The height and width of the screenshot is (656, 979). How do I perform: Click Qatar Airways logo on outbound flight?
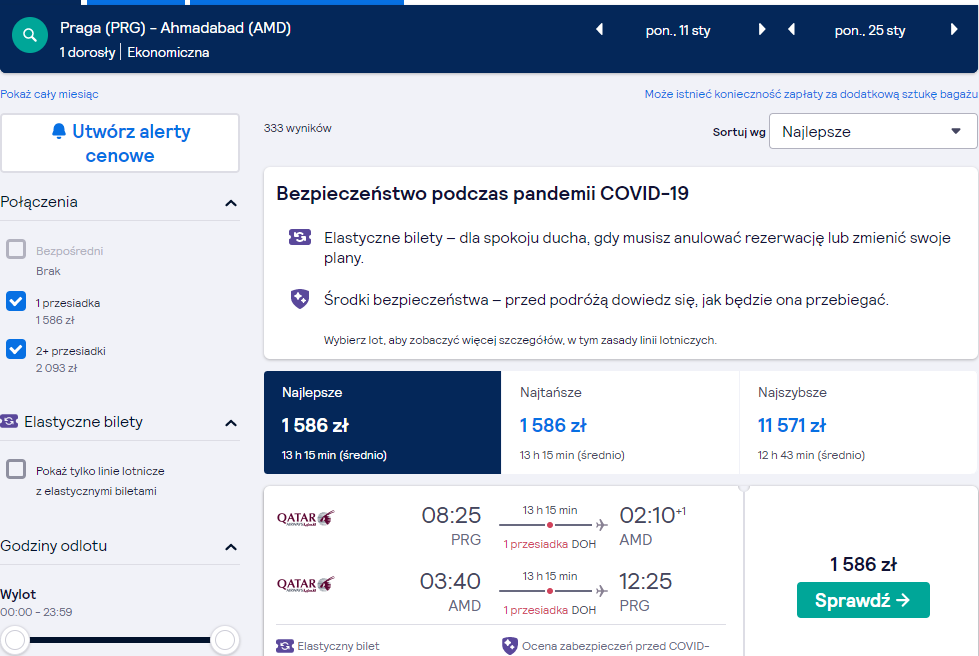click(306, 518)
